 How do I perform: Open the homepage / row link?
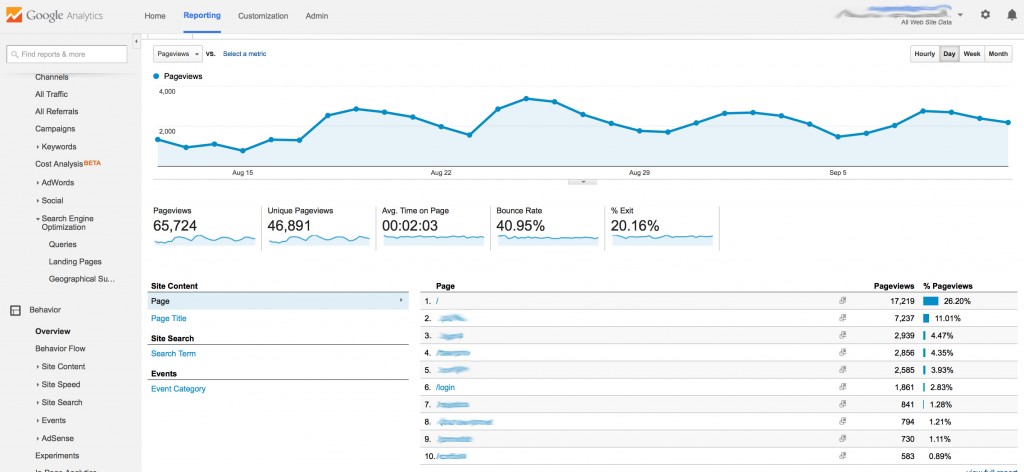click(437, 301)
